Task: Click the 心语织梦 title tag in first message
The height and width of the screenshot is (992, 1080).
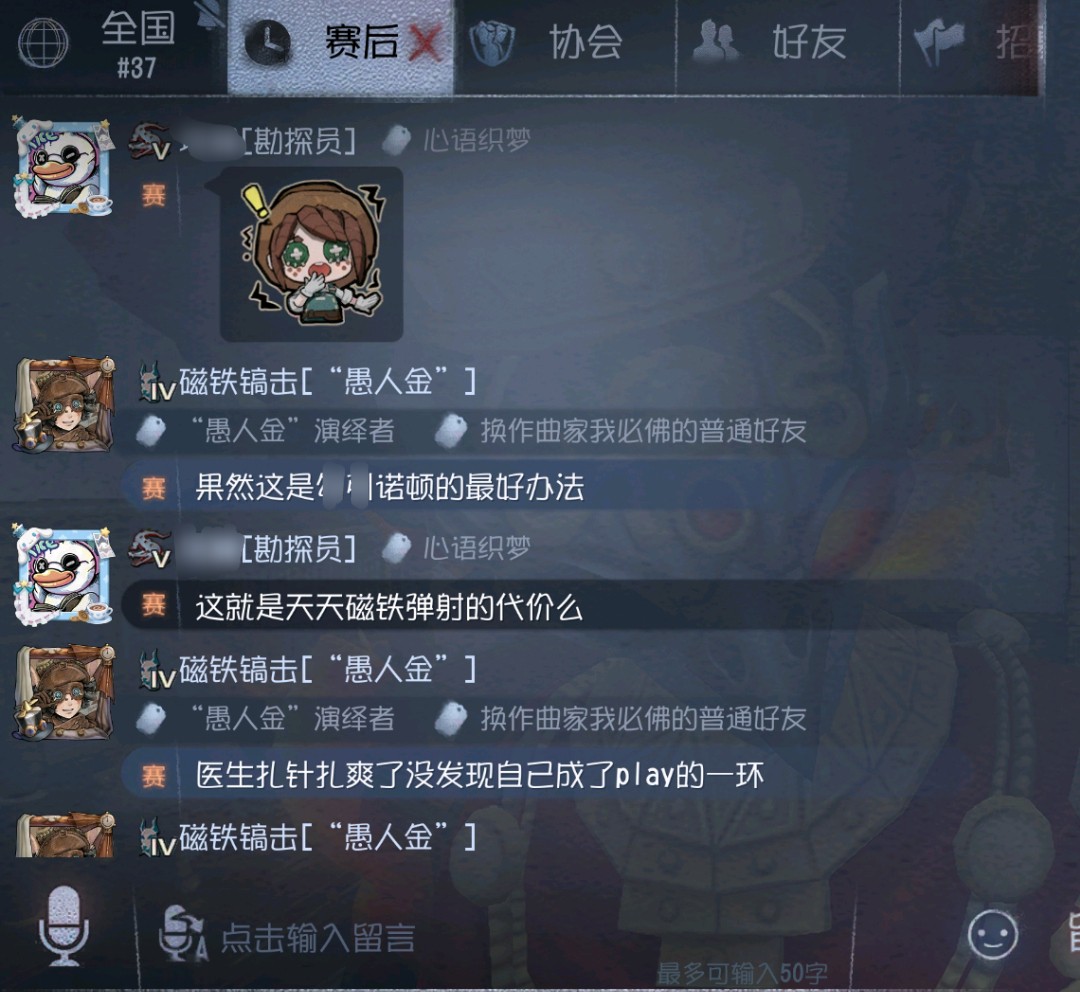Action: 476,140
